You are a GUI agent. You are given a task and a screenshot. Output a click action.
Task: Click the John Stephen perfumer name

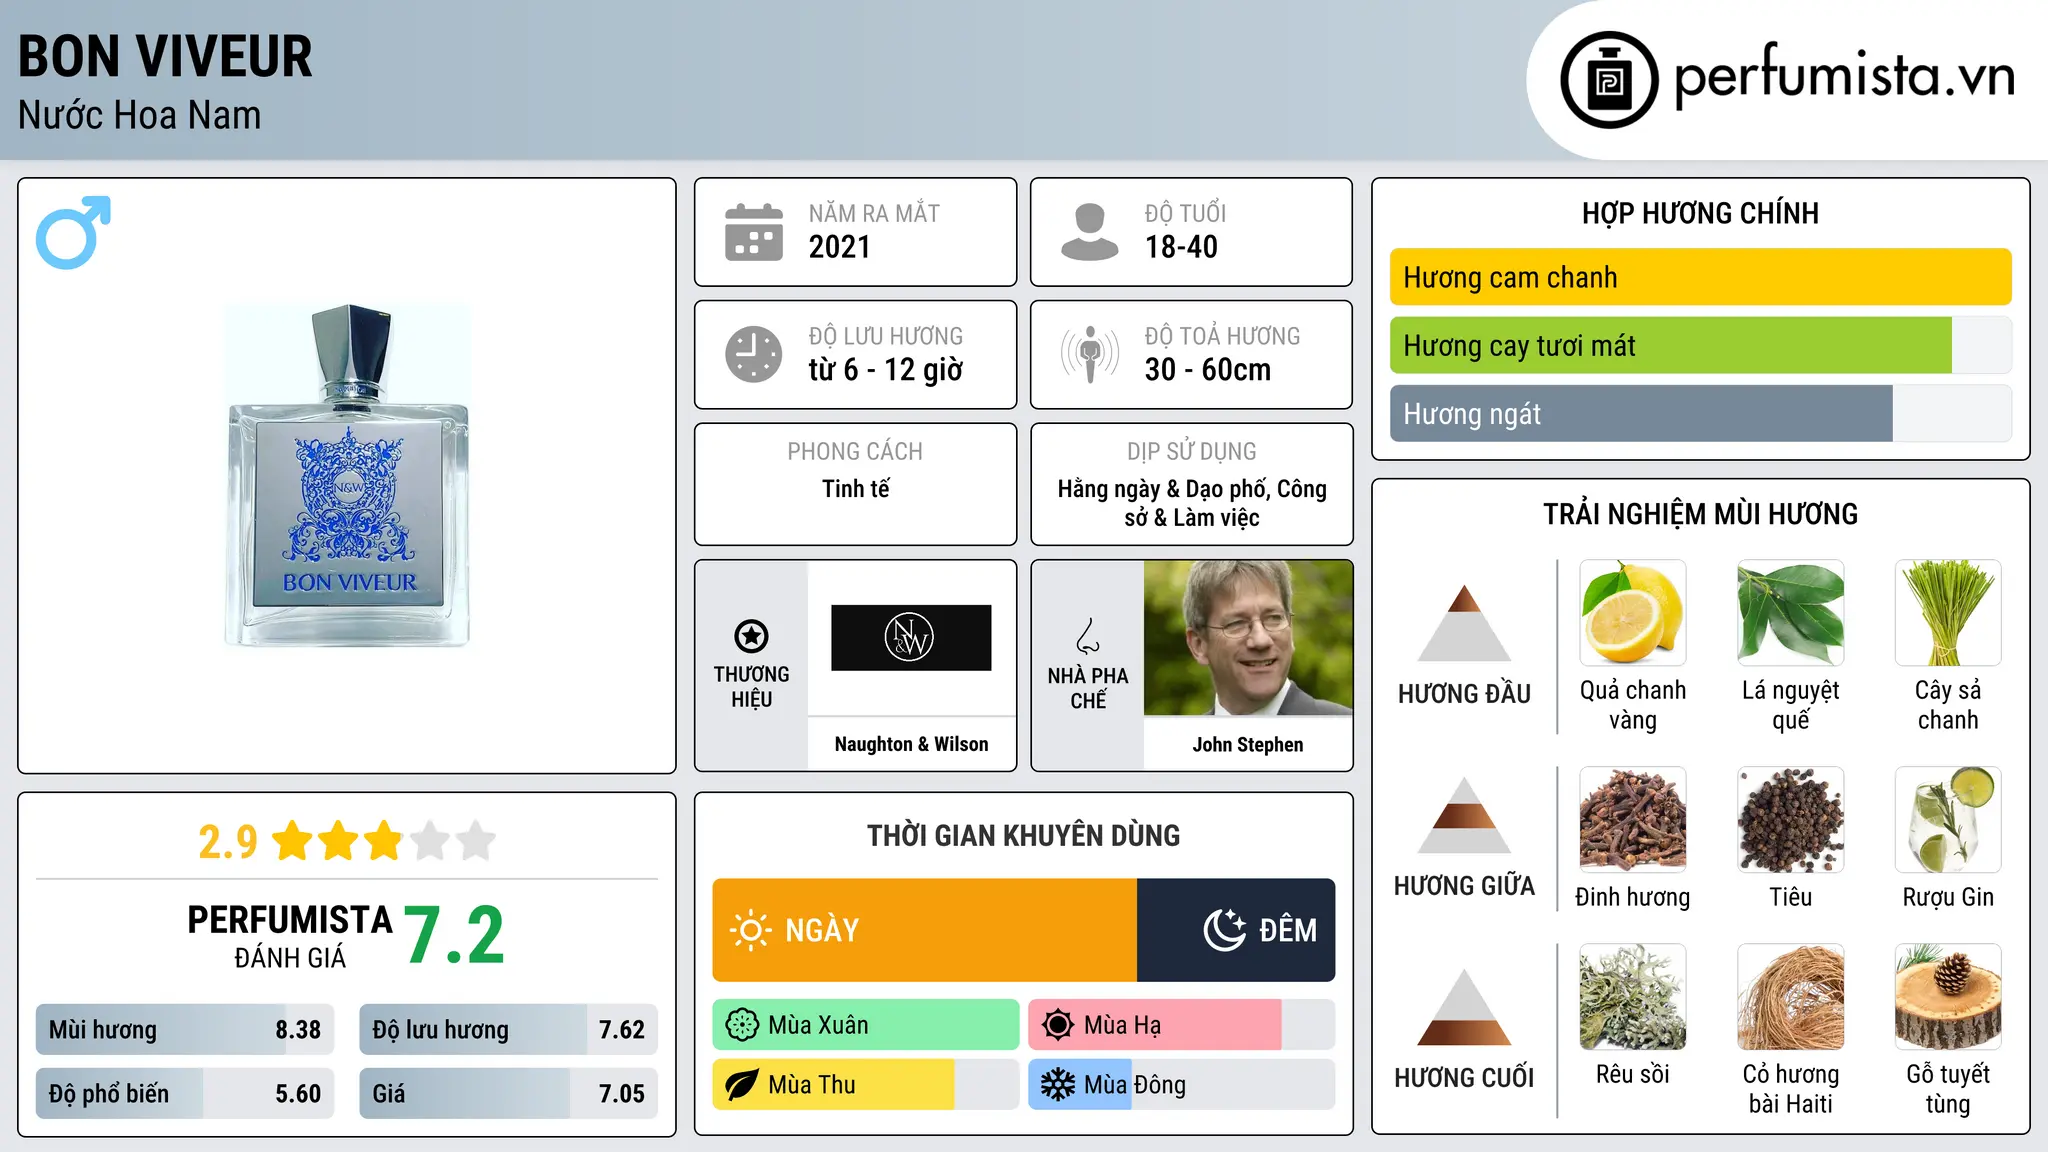[x=1248, y=745]
